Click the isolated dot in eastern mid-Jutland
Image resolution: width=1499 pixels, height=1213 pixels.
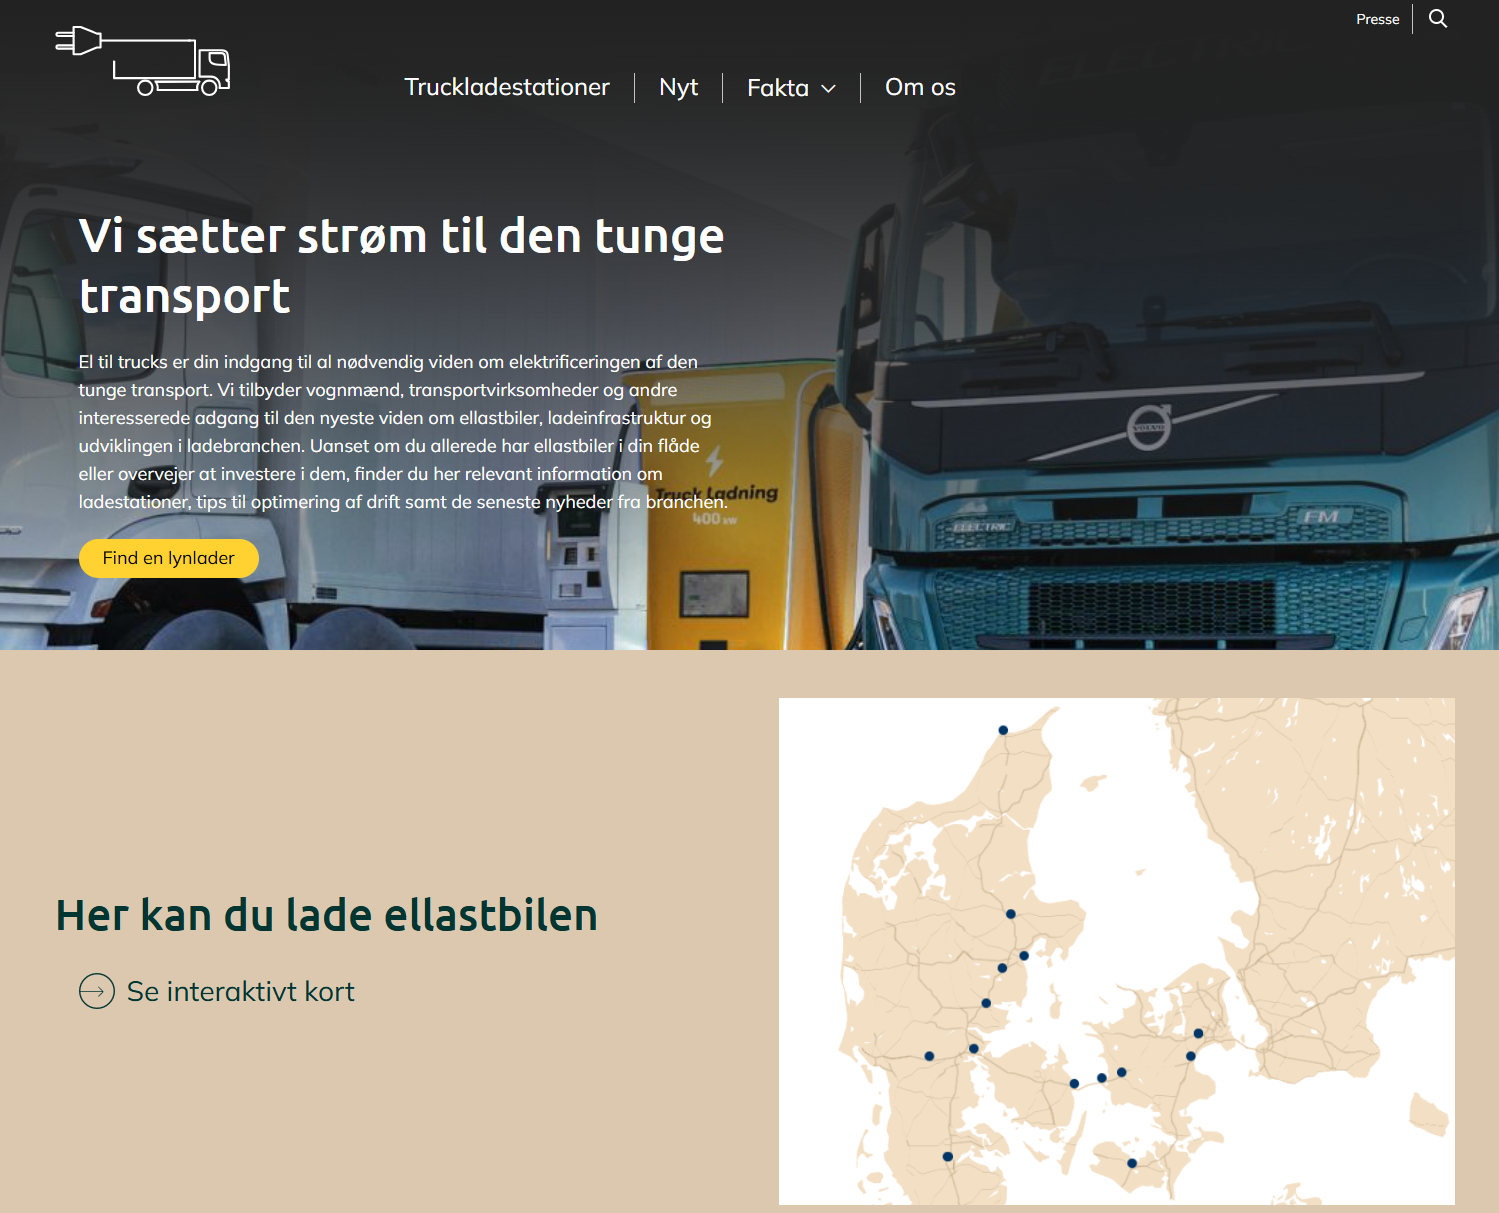coord(1010,914)
